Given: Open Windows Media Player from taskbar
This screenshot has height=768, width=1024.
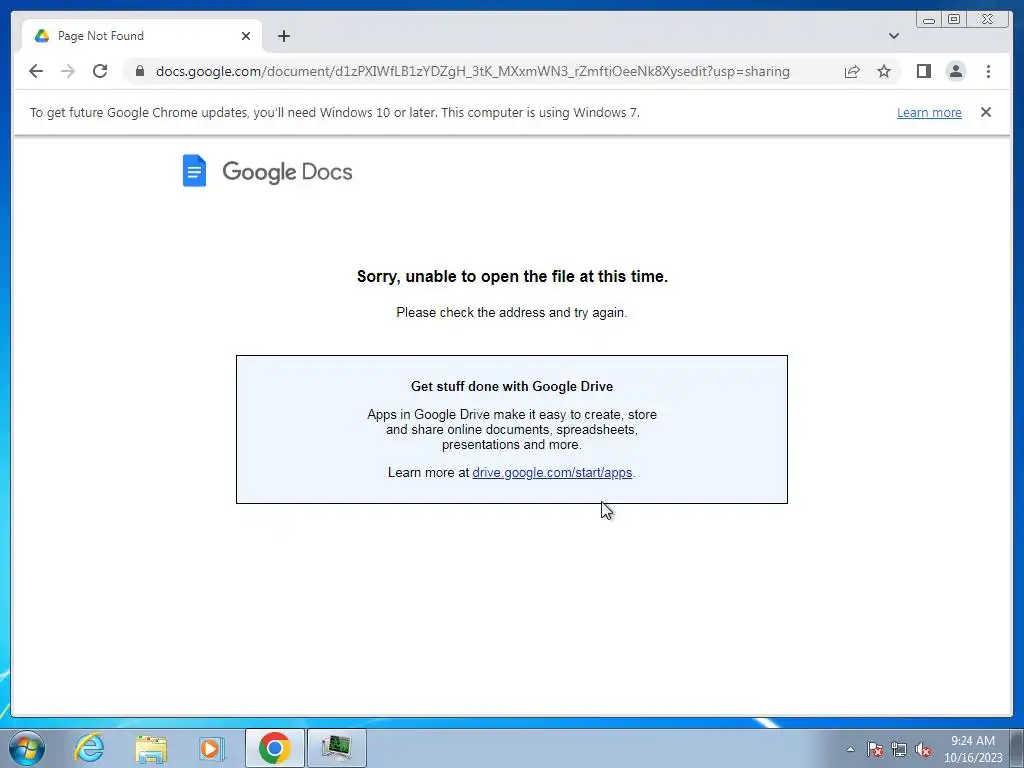Looking at the screenshot, I should [212, 748].
